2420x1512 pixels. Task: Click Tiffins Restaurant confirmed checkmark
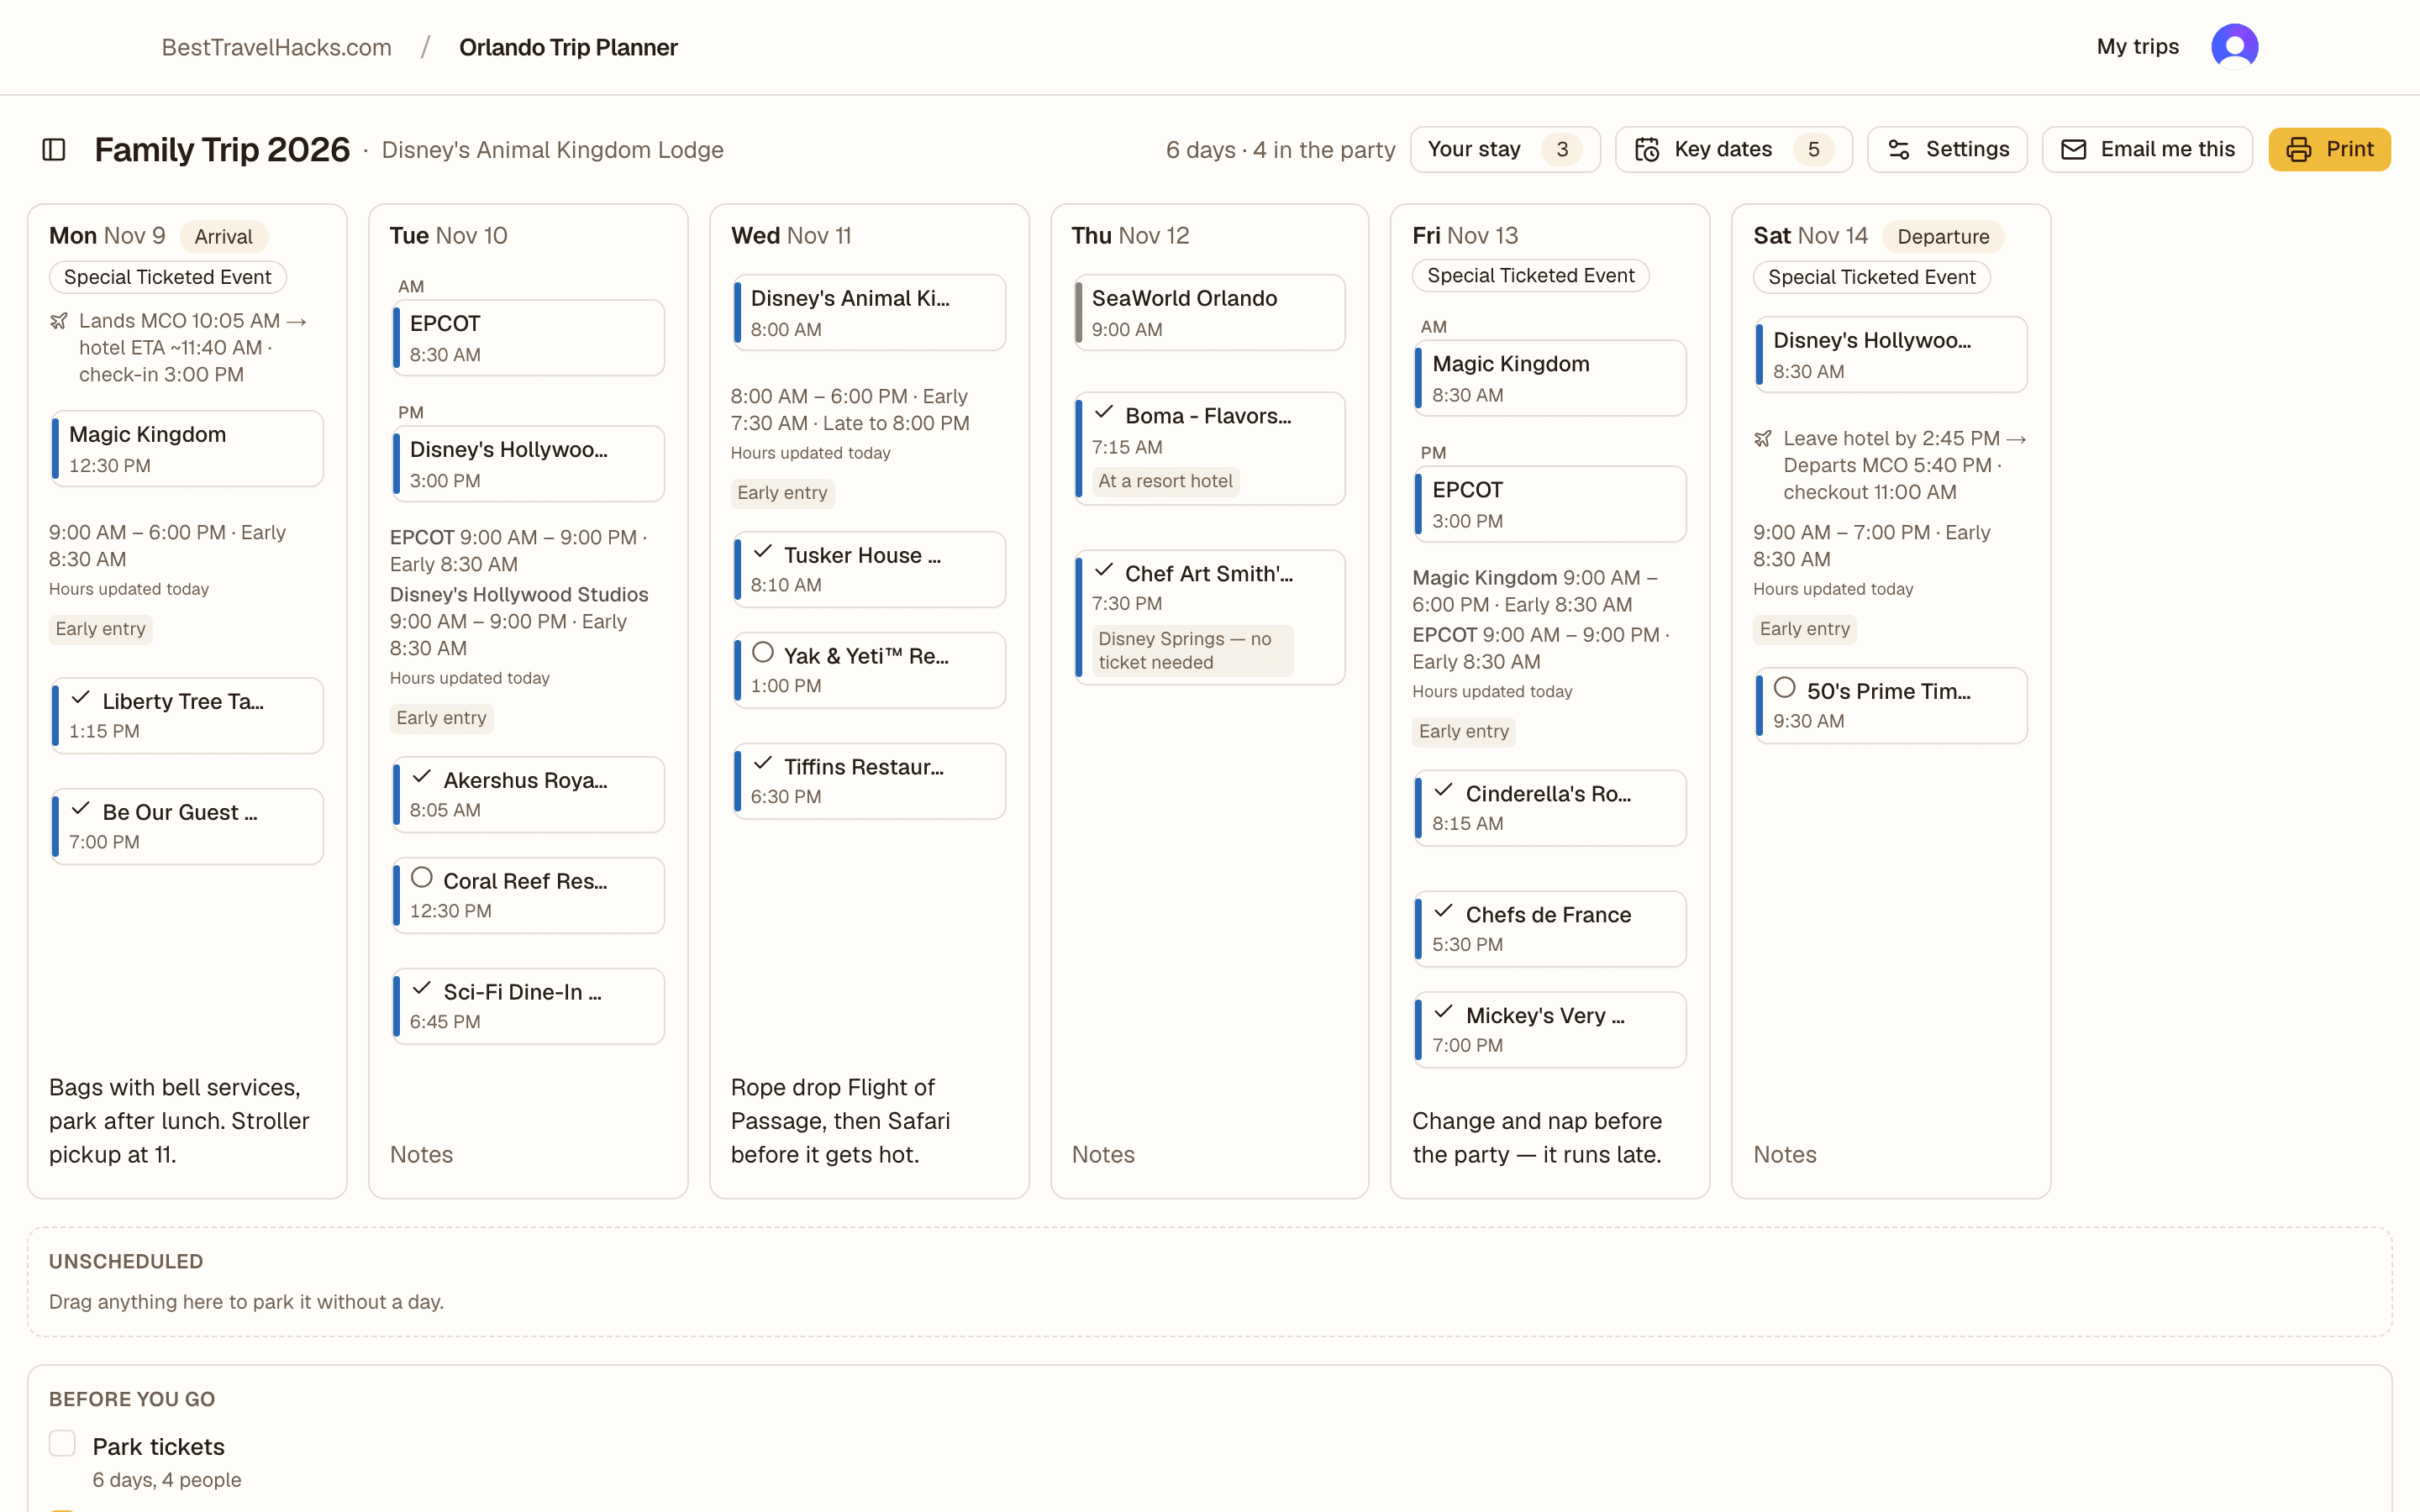(763, 764)
